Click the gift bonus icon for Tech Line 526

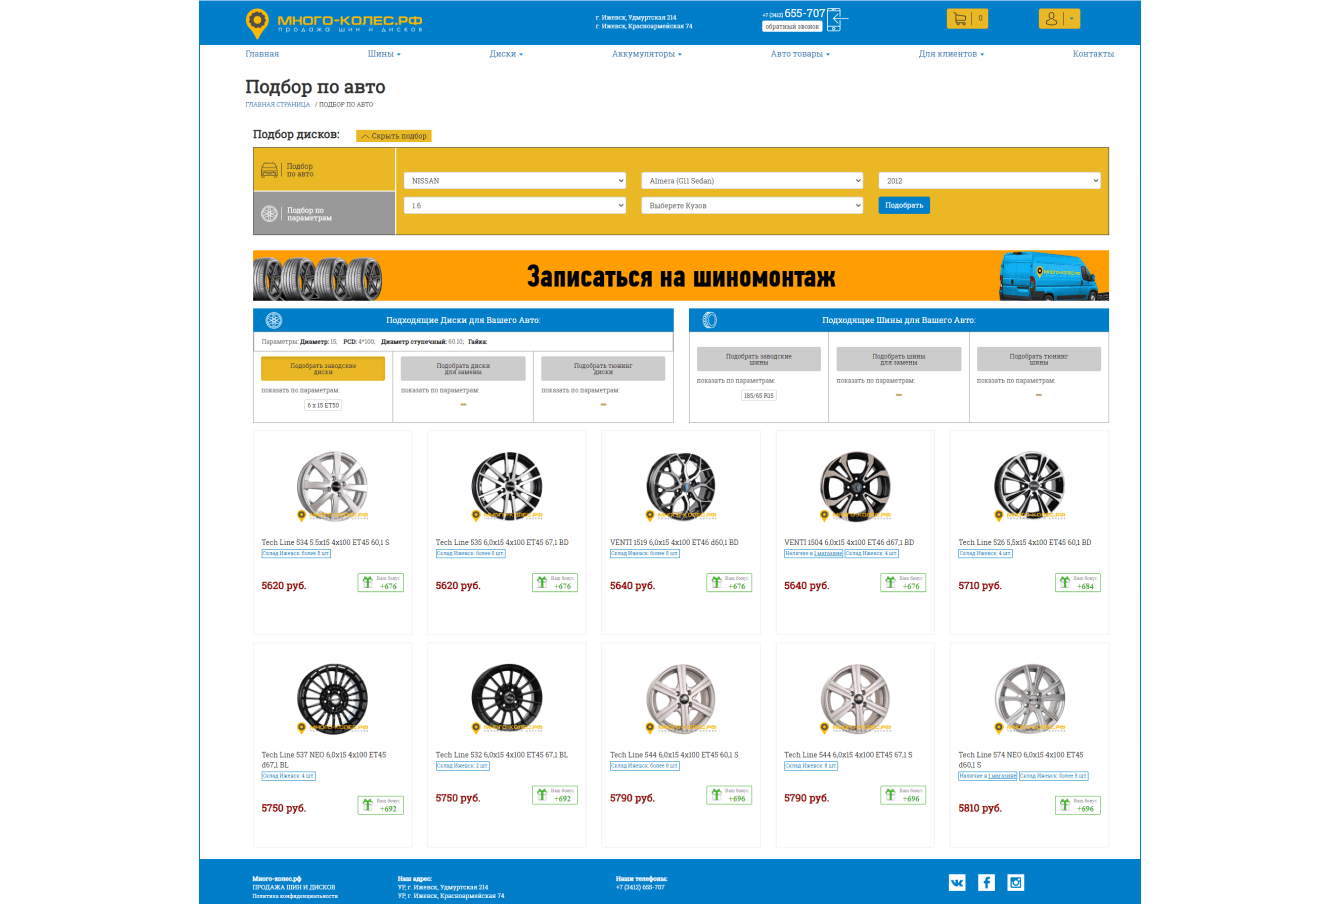click(x=1065, y=583)
